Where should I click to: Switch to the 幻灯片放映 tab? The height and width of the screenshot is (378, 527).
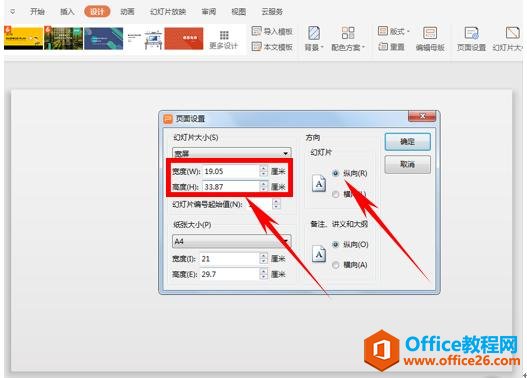click(x=168, y=12)
